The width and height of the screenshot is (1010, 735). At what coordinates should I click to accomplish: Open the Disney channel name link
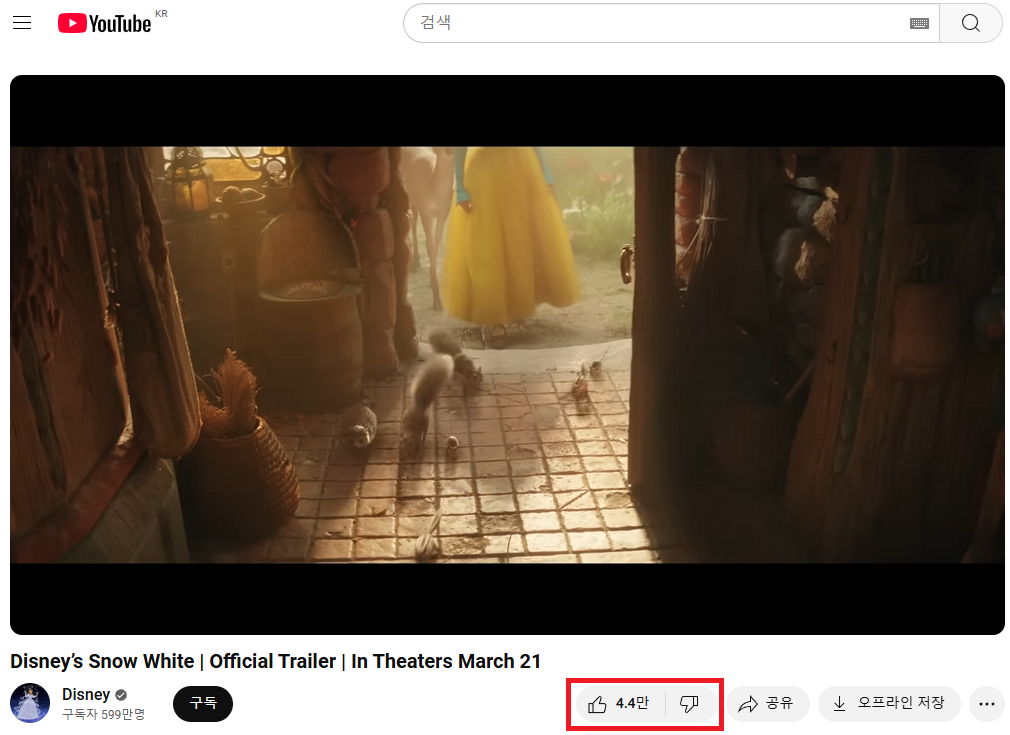[x=86, y=694]
